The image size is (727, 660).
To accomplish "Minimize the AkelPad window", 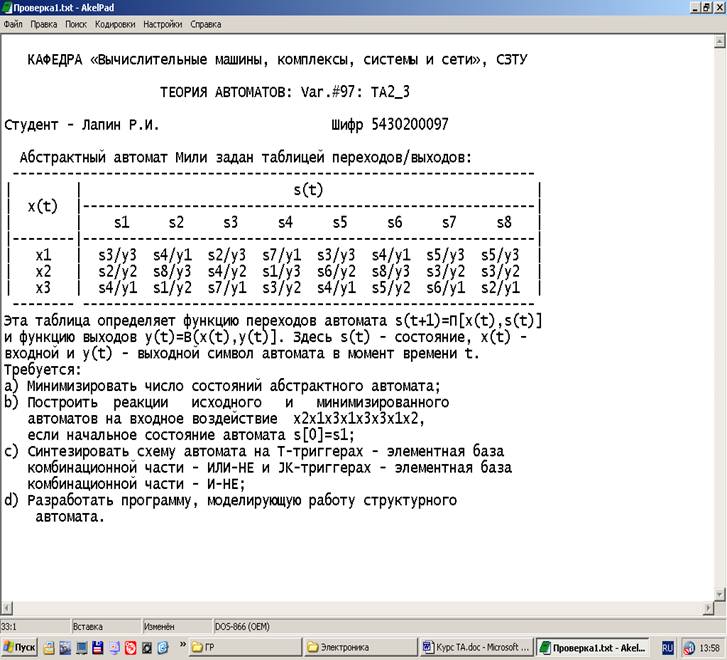I will pos(695,7).
